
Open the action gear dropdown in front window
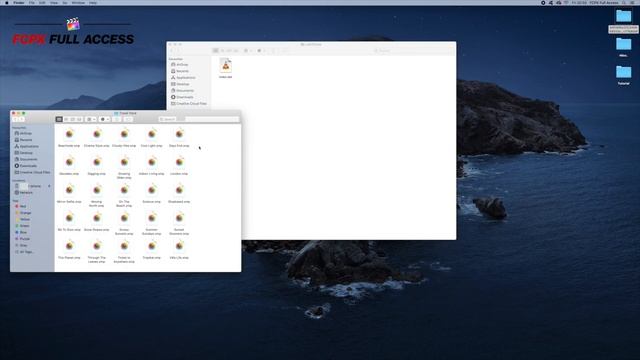click(104, 119)
